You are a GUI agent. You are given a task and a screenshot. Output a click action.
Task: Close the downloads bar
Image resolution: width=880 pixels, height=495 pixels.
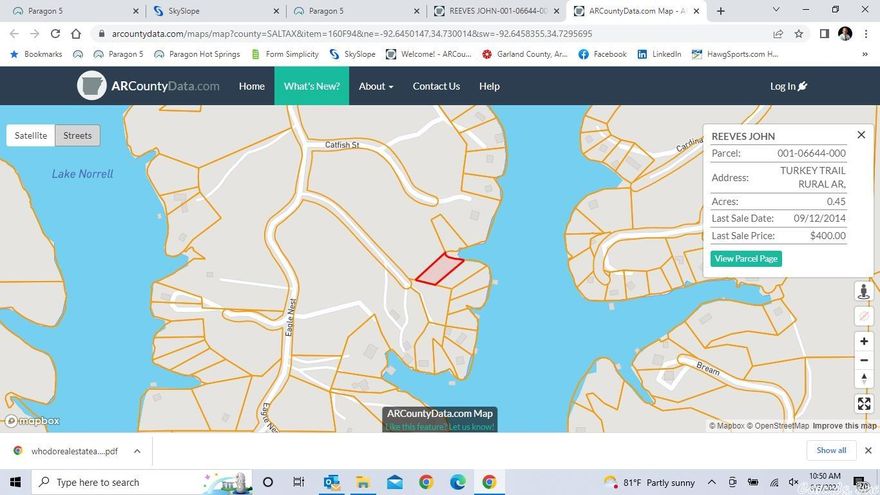point(868,450)
